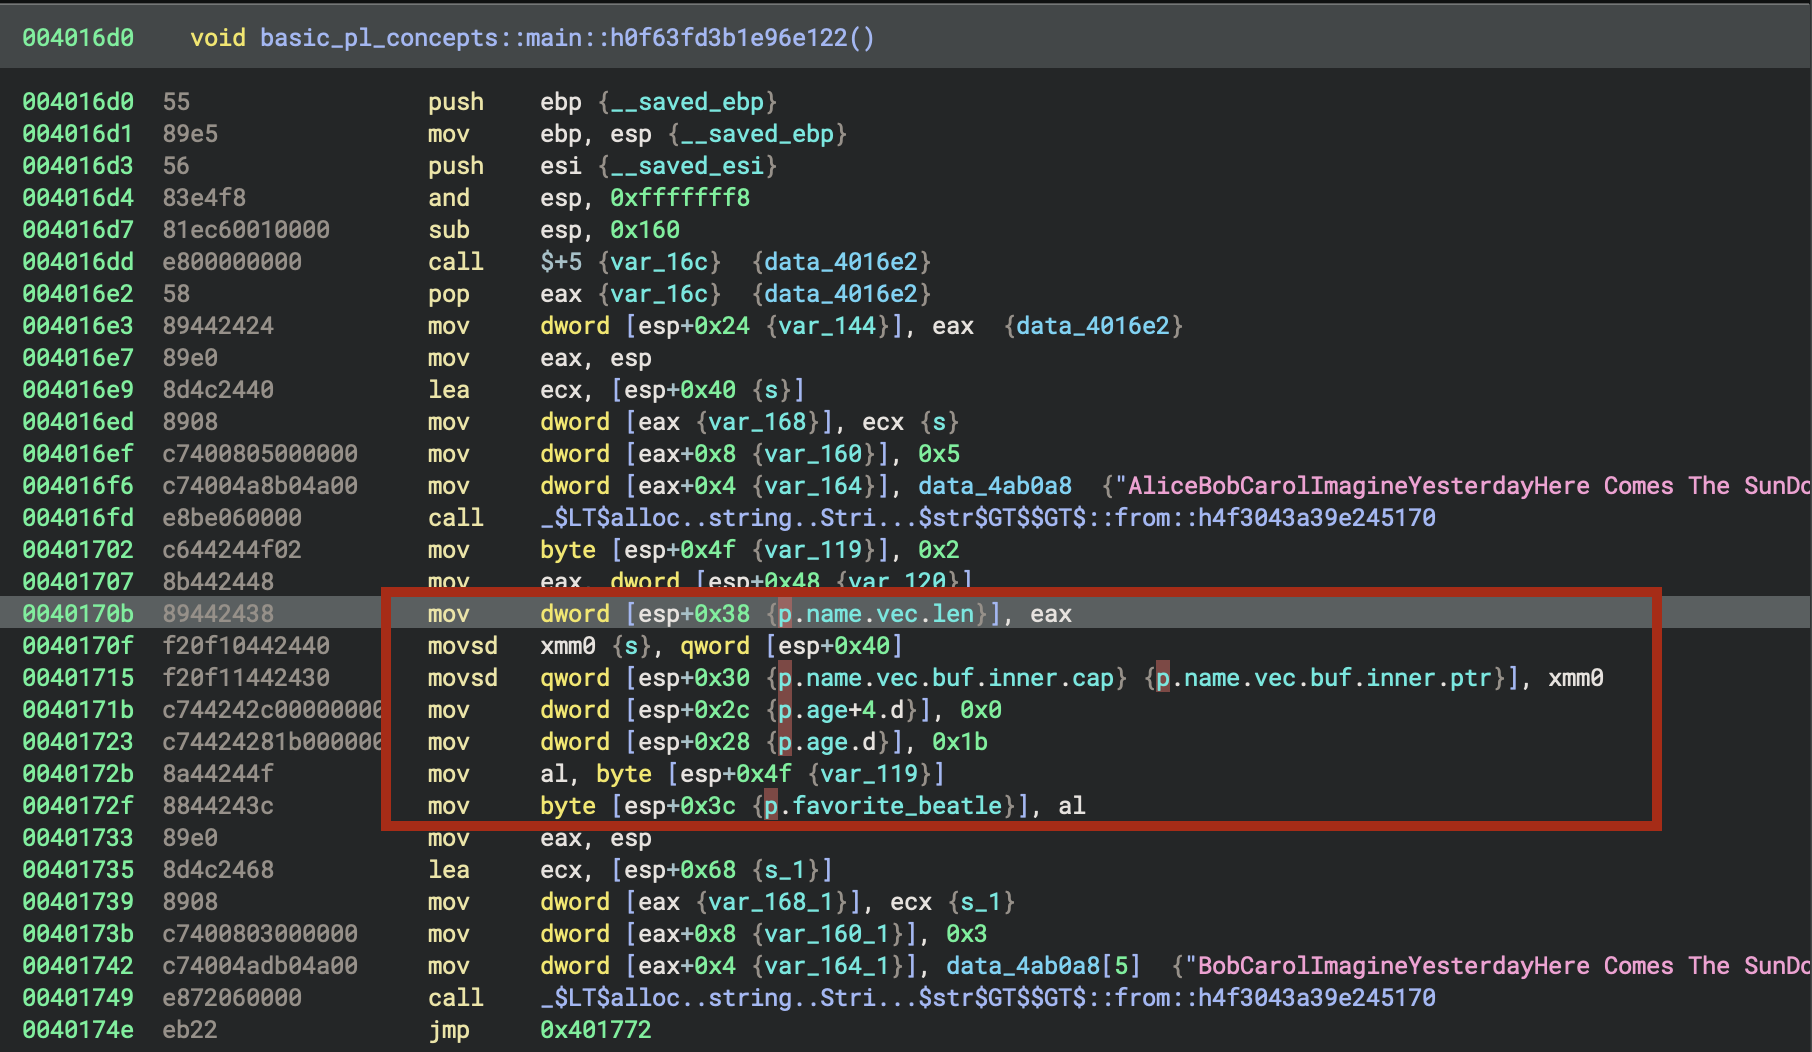Follow the String::from call target at 004016fd
1812x1052 pixels.
coord(987,518)
